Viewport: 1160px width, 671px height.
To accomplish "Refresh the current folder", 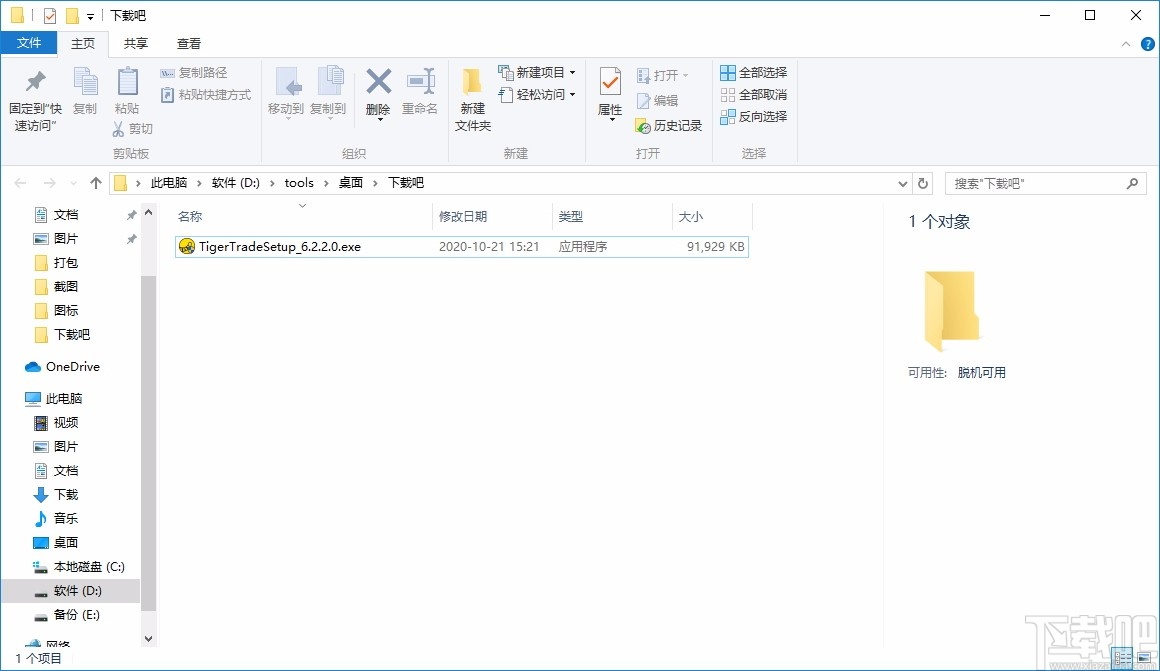I will coord(923,183).
